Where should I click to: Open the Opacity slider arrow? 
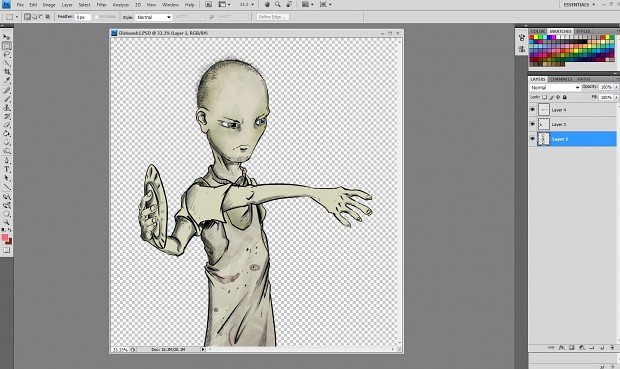coord(616,87)
